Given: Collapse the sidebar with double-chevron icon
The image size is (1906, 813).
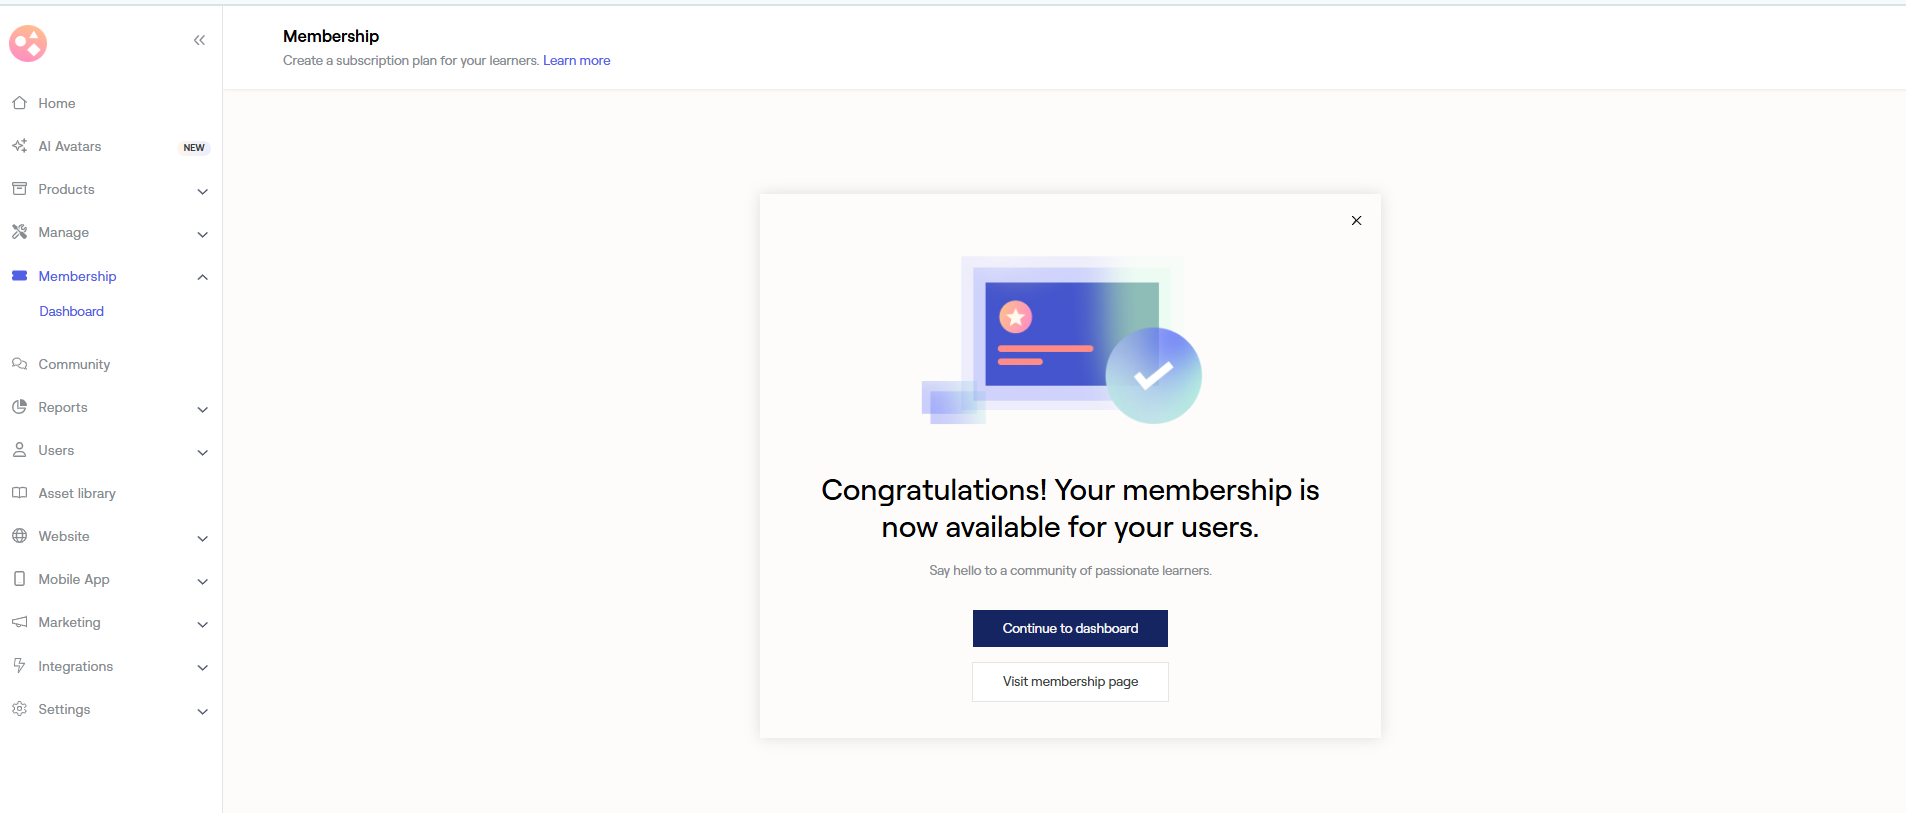Looking at the screenshot, I should click(199, 41).
